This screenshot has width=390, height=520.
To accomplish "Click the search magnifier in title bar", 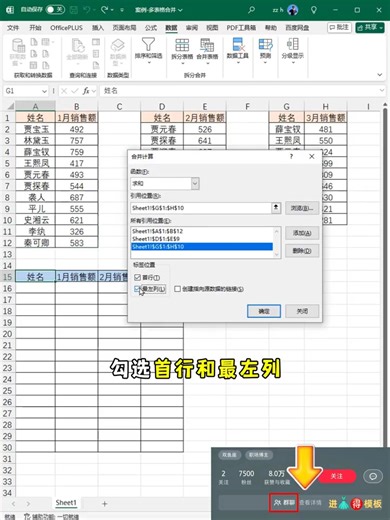I will (251, 10).
